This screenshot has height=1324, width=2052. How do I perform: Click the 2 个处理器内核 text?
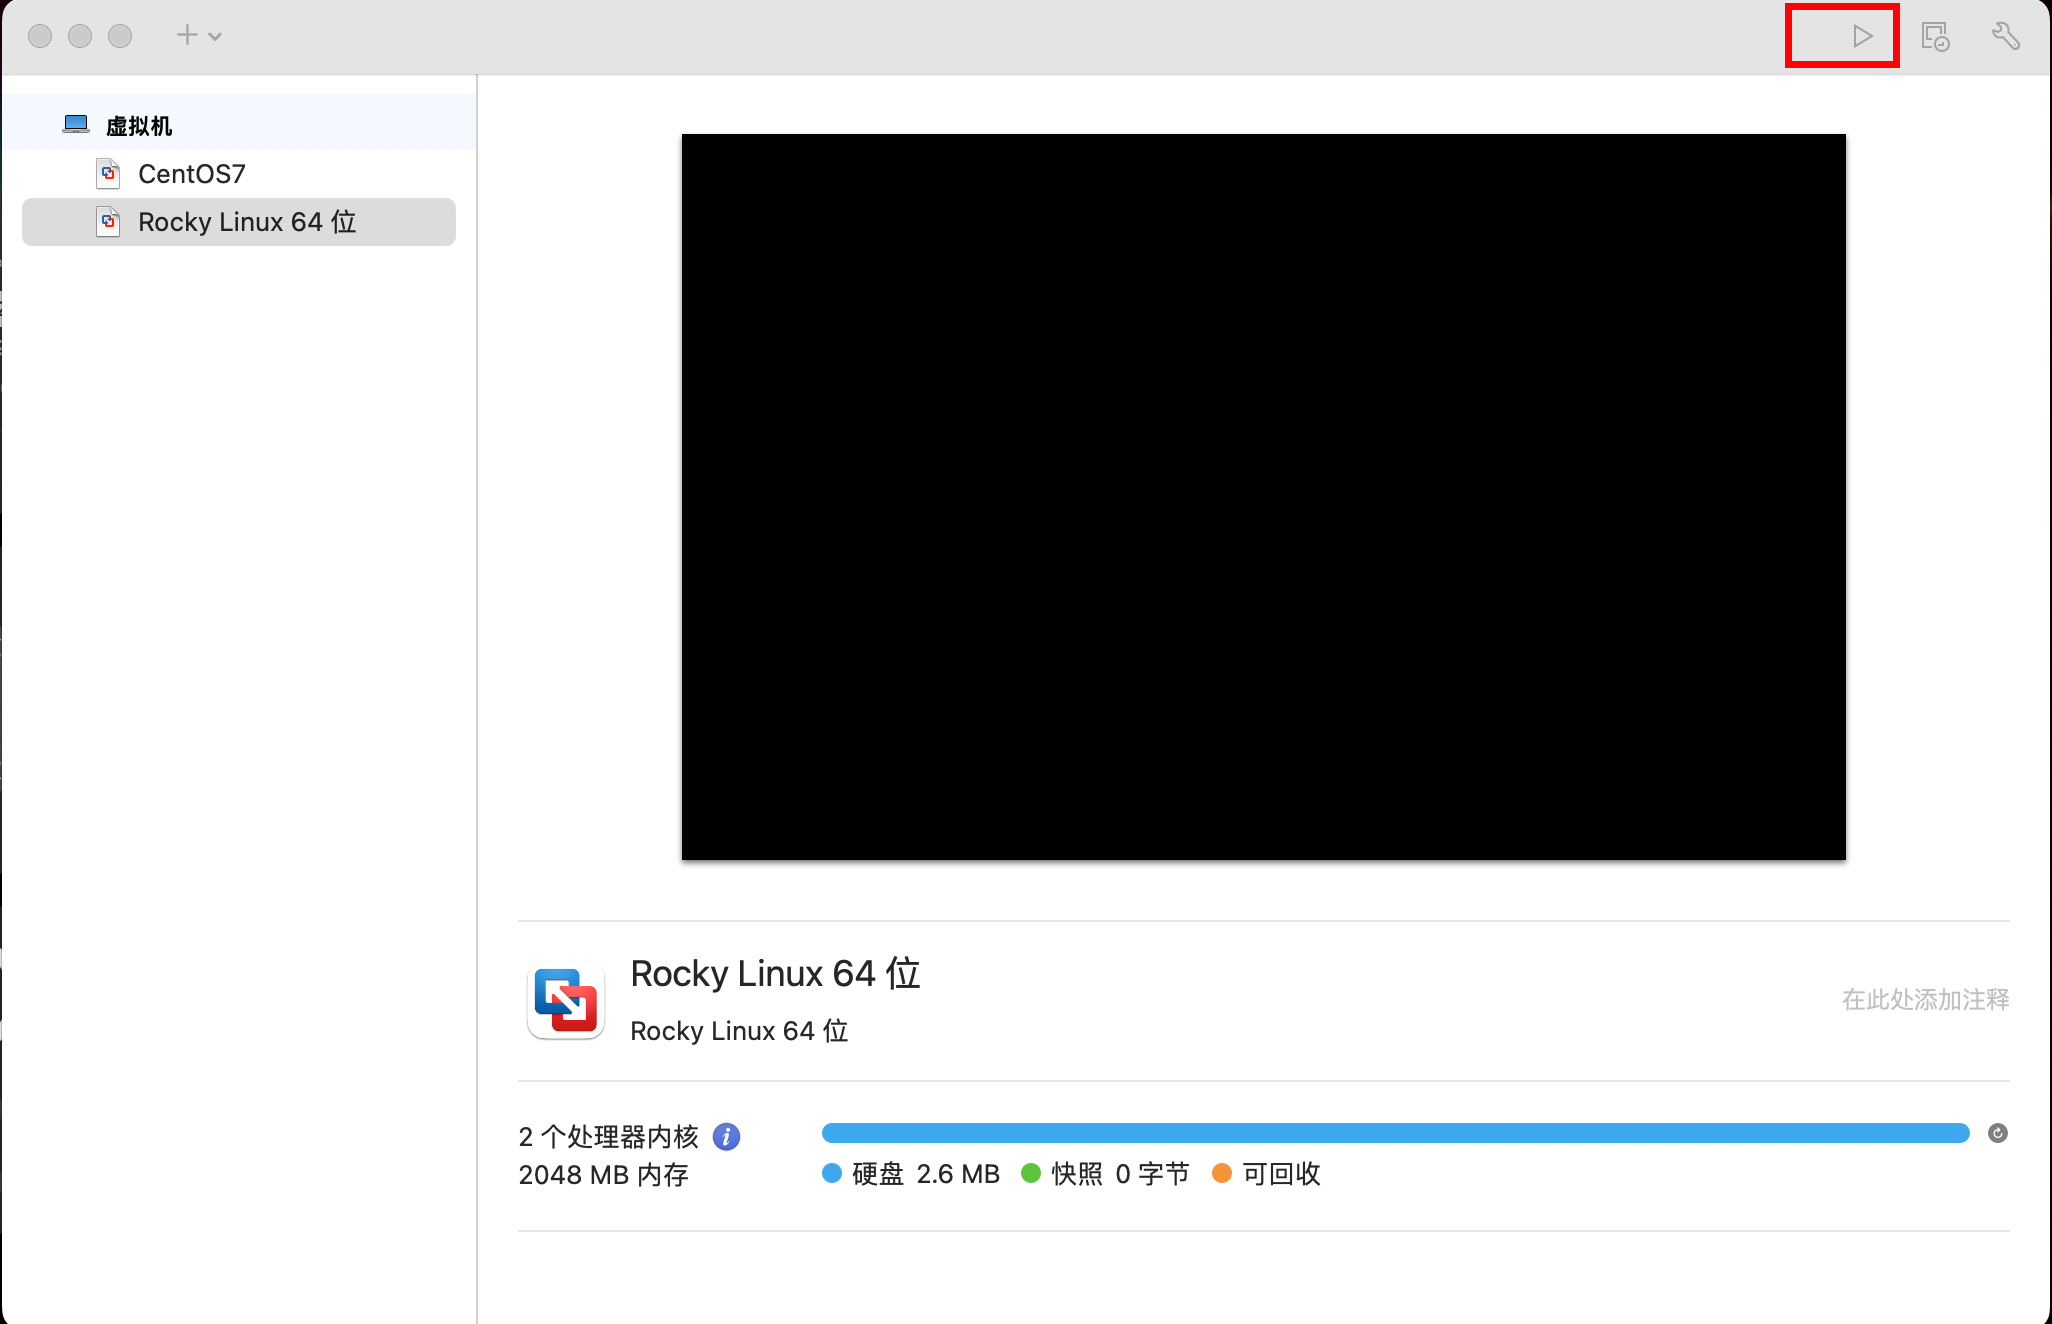[608, 1137]
